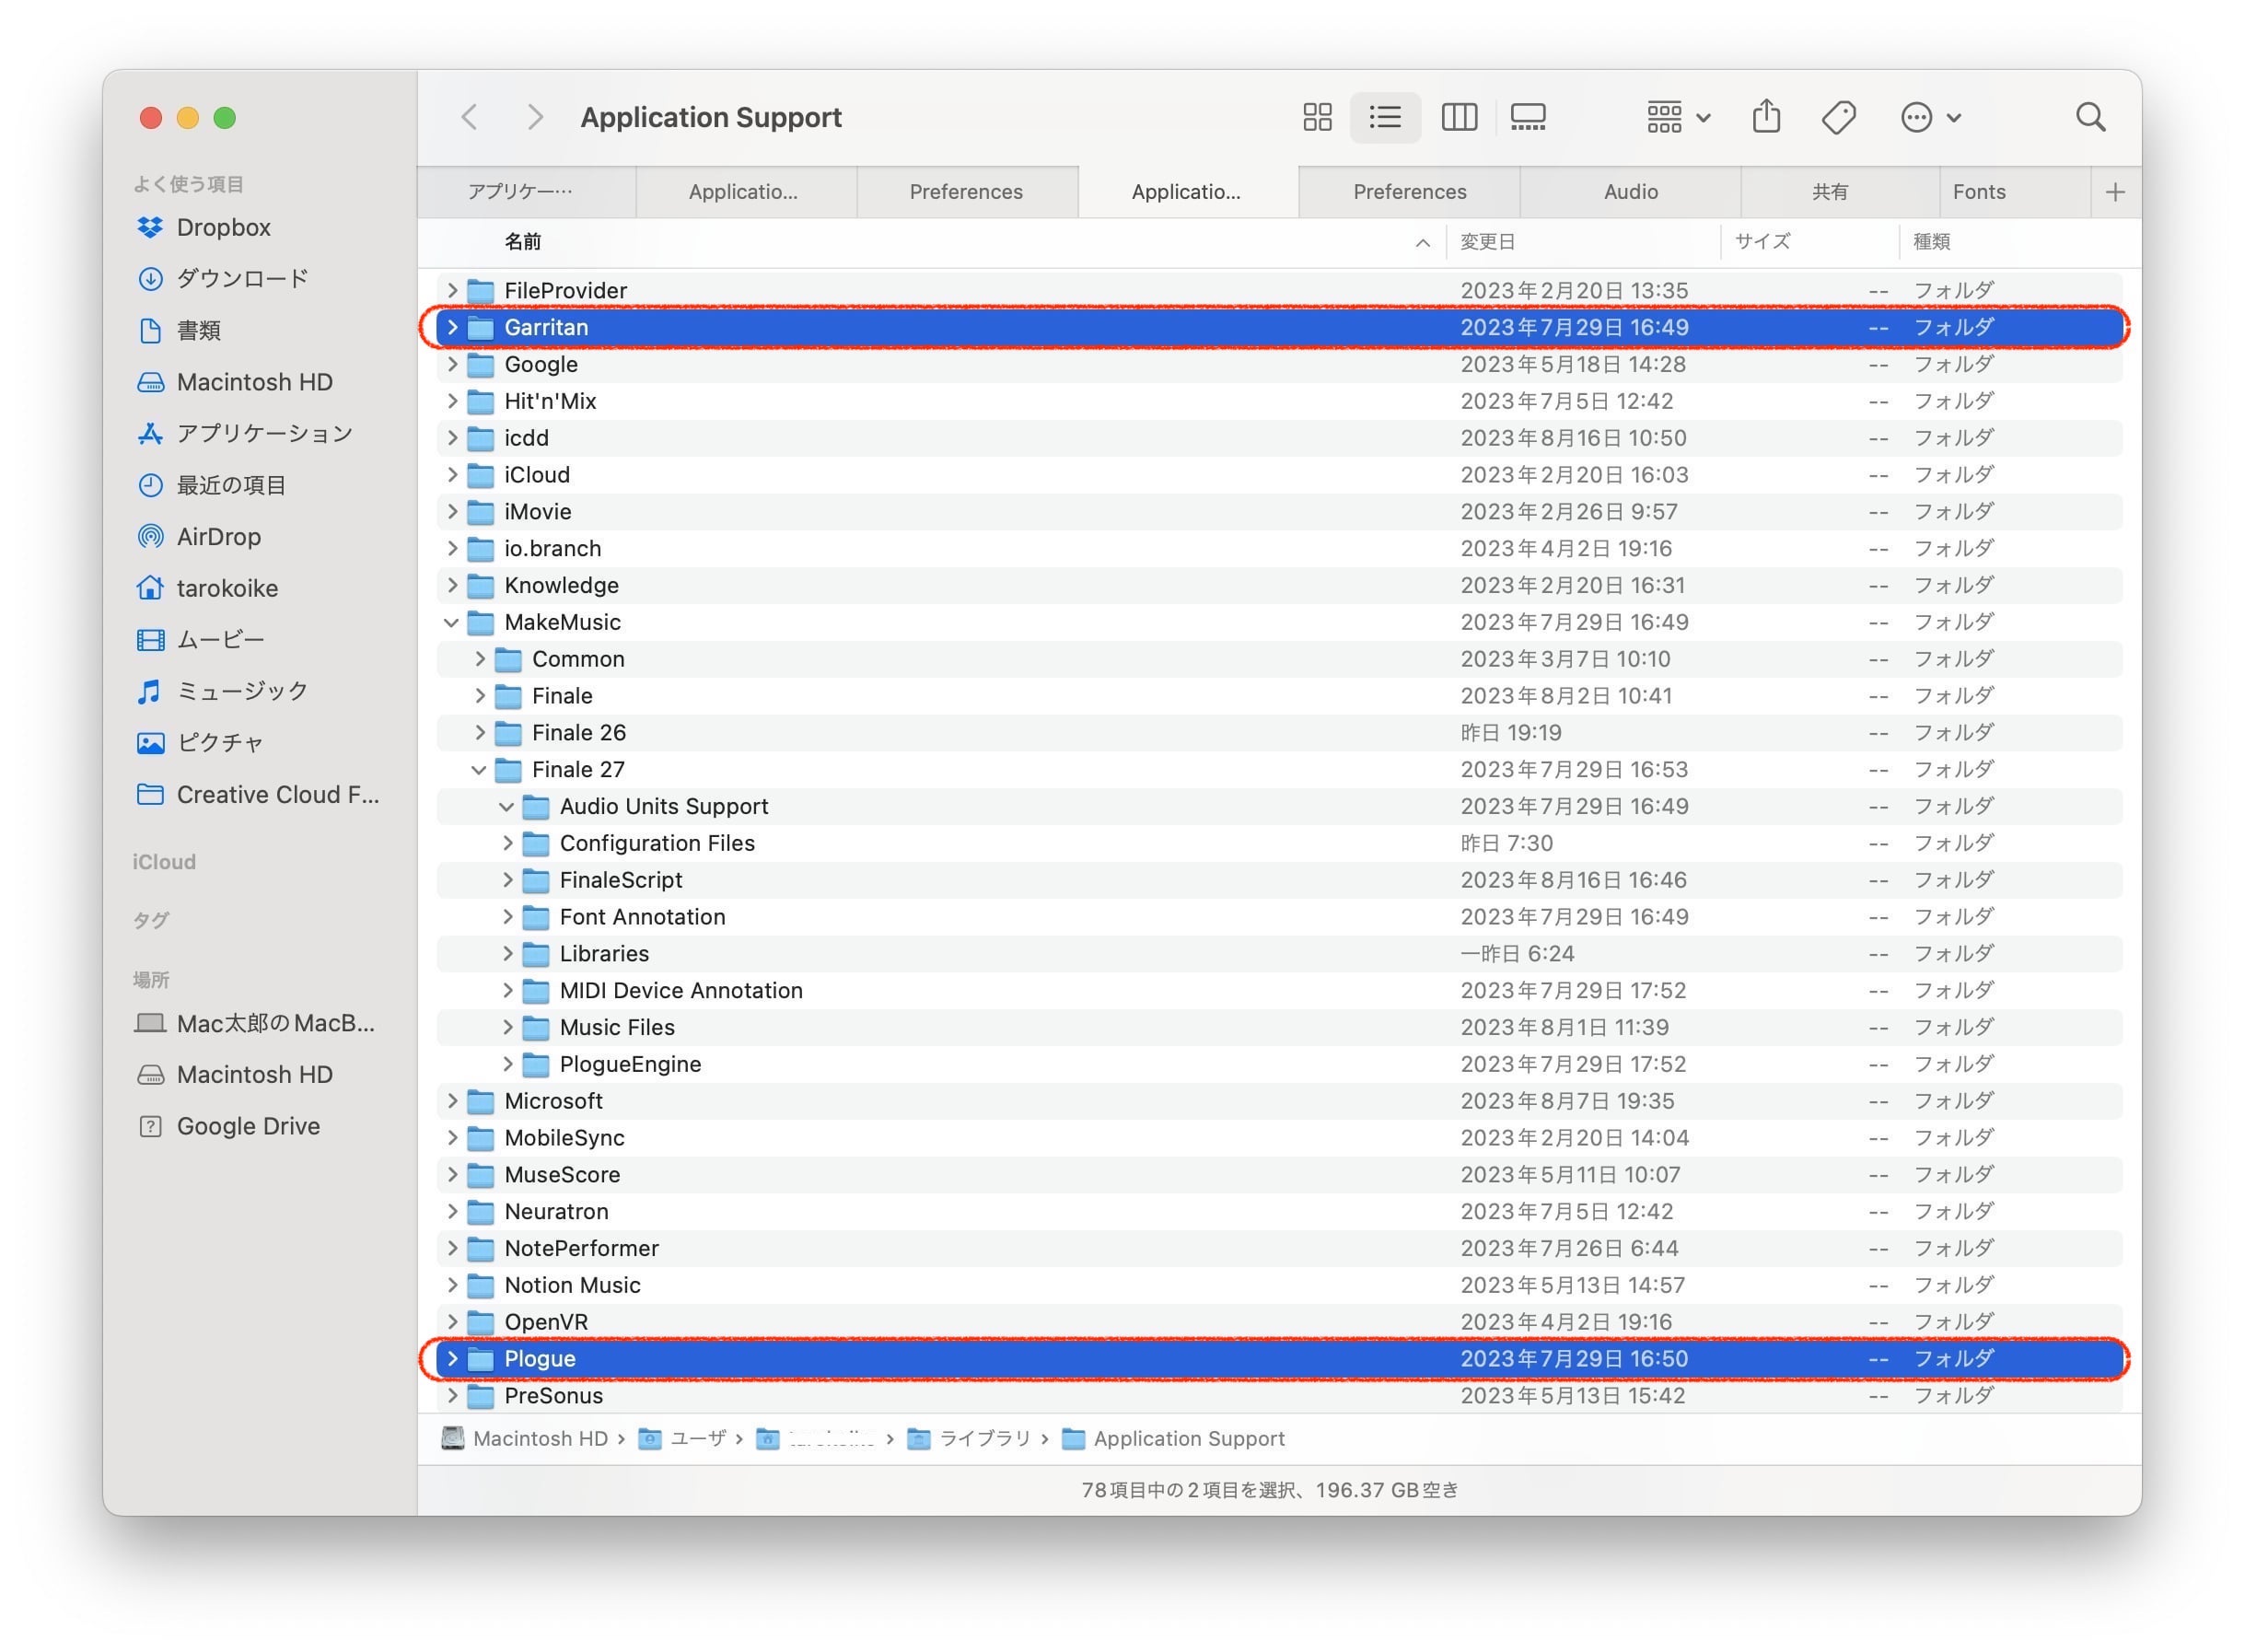Screen dimensions: 2245x1652
Task: Sort by 名前 column header
Action: pos(523,242)
